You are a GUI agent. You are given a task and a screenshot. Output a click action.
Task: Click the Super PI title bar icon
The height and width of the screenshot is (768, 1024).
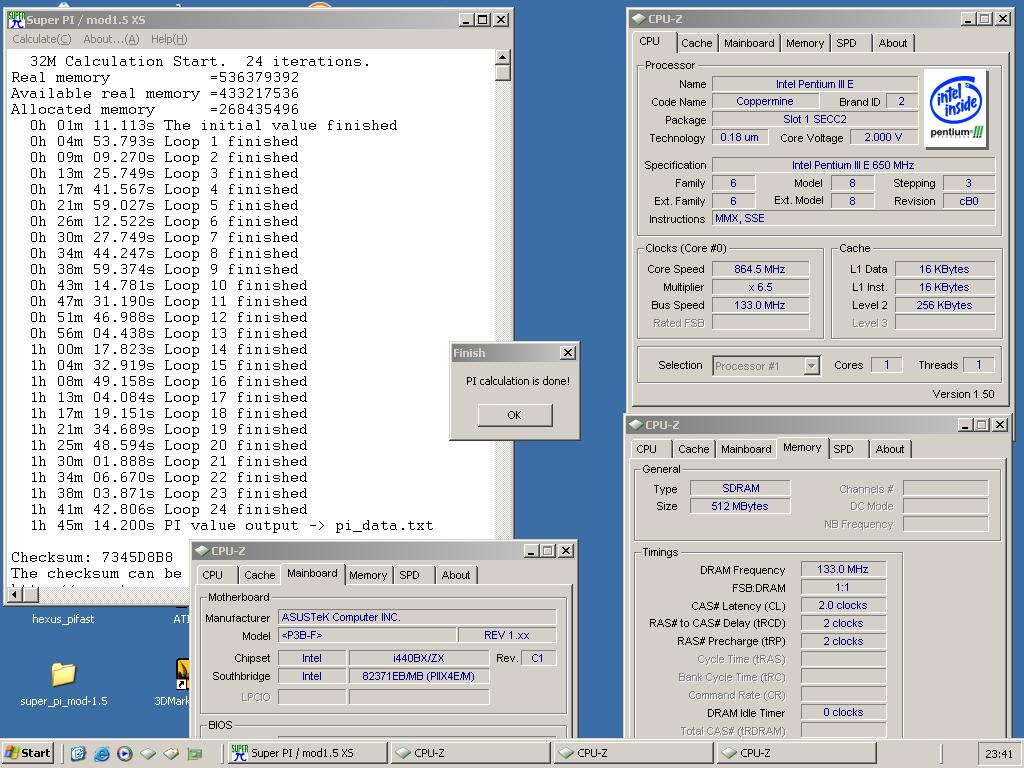click(x=16, y=20)
